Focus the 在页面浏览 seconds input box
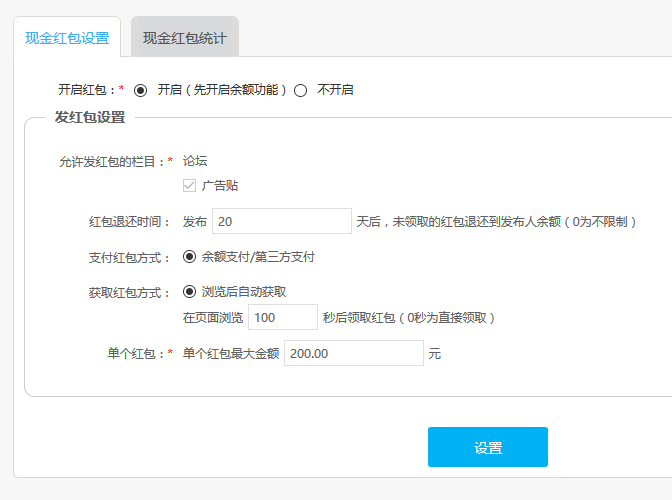 click(282, 317)
